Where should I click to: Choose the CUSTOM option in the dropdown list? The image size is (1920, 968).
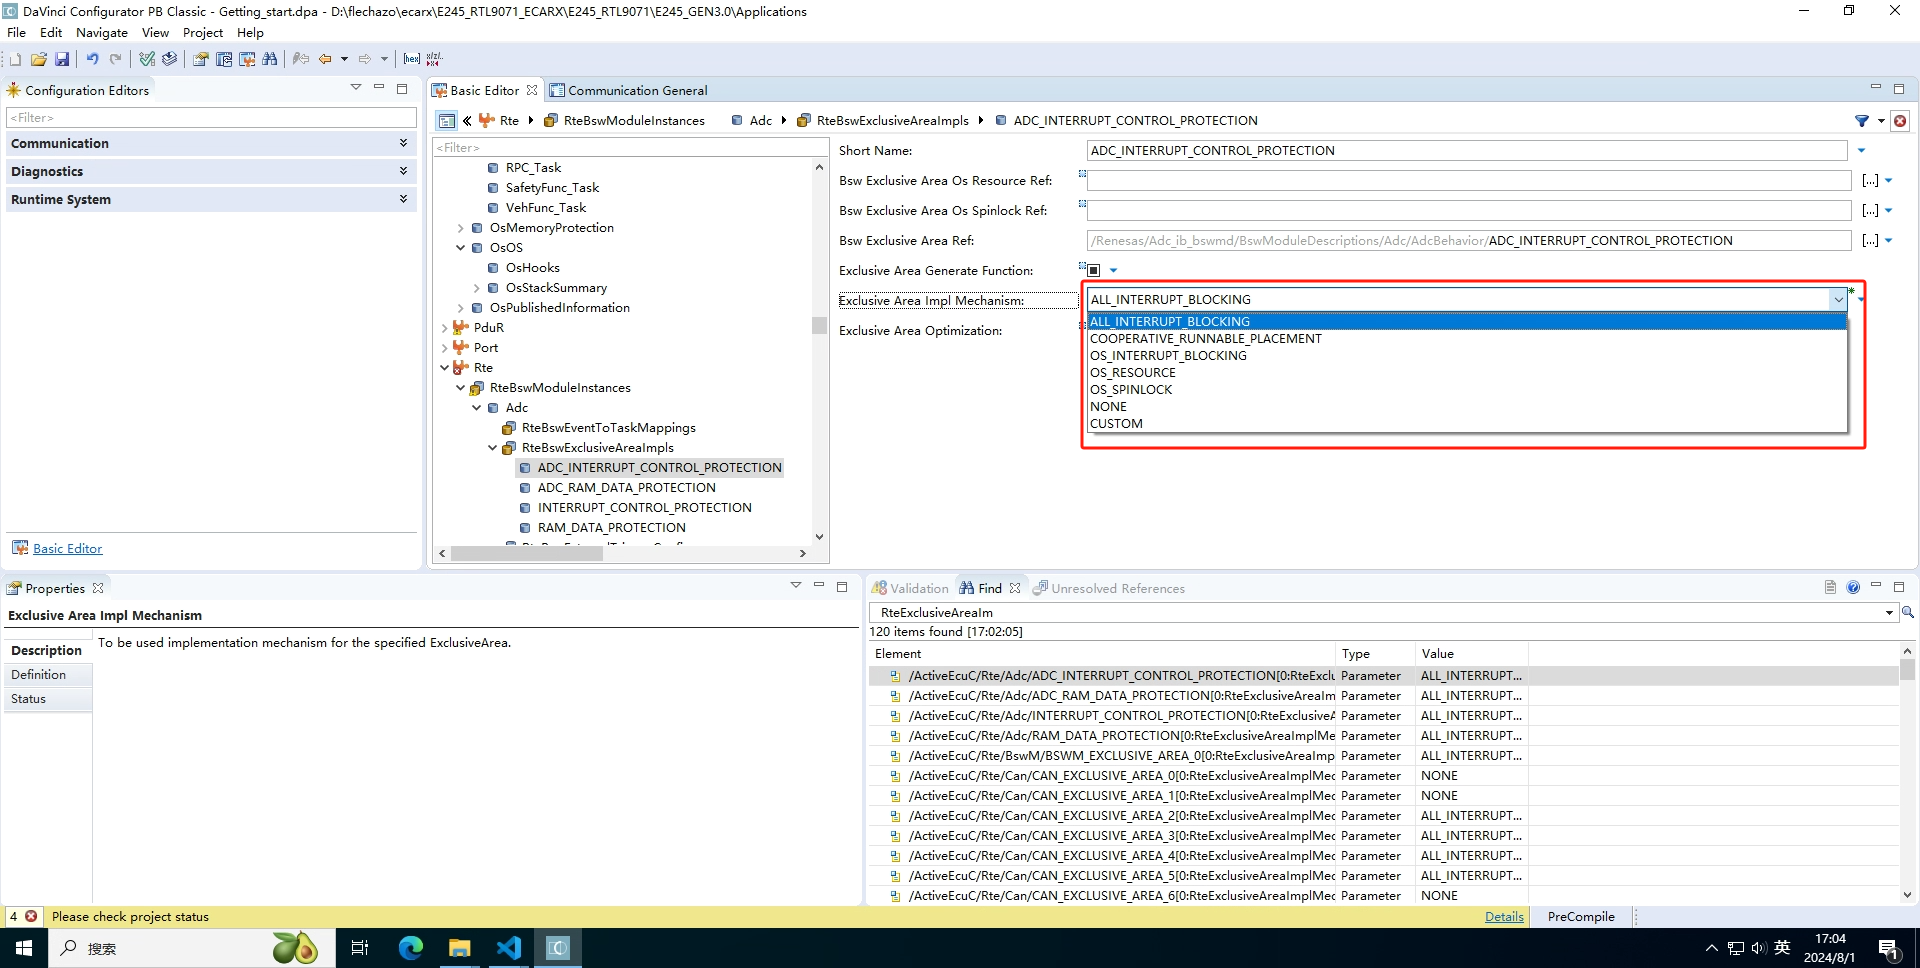coord(1116,424)
